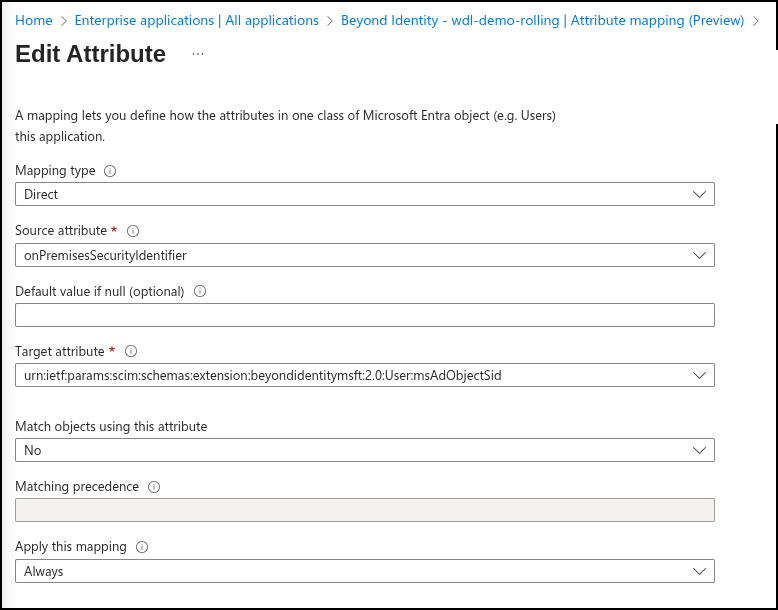
Task: Click the Match objects using this attribute label
Action: 111,426
